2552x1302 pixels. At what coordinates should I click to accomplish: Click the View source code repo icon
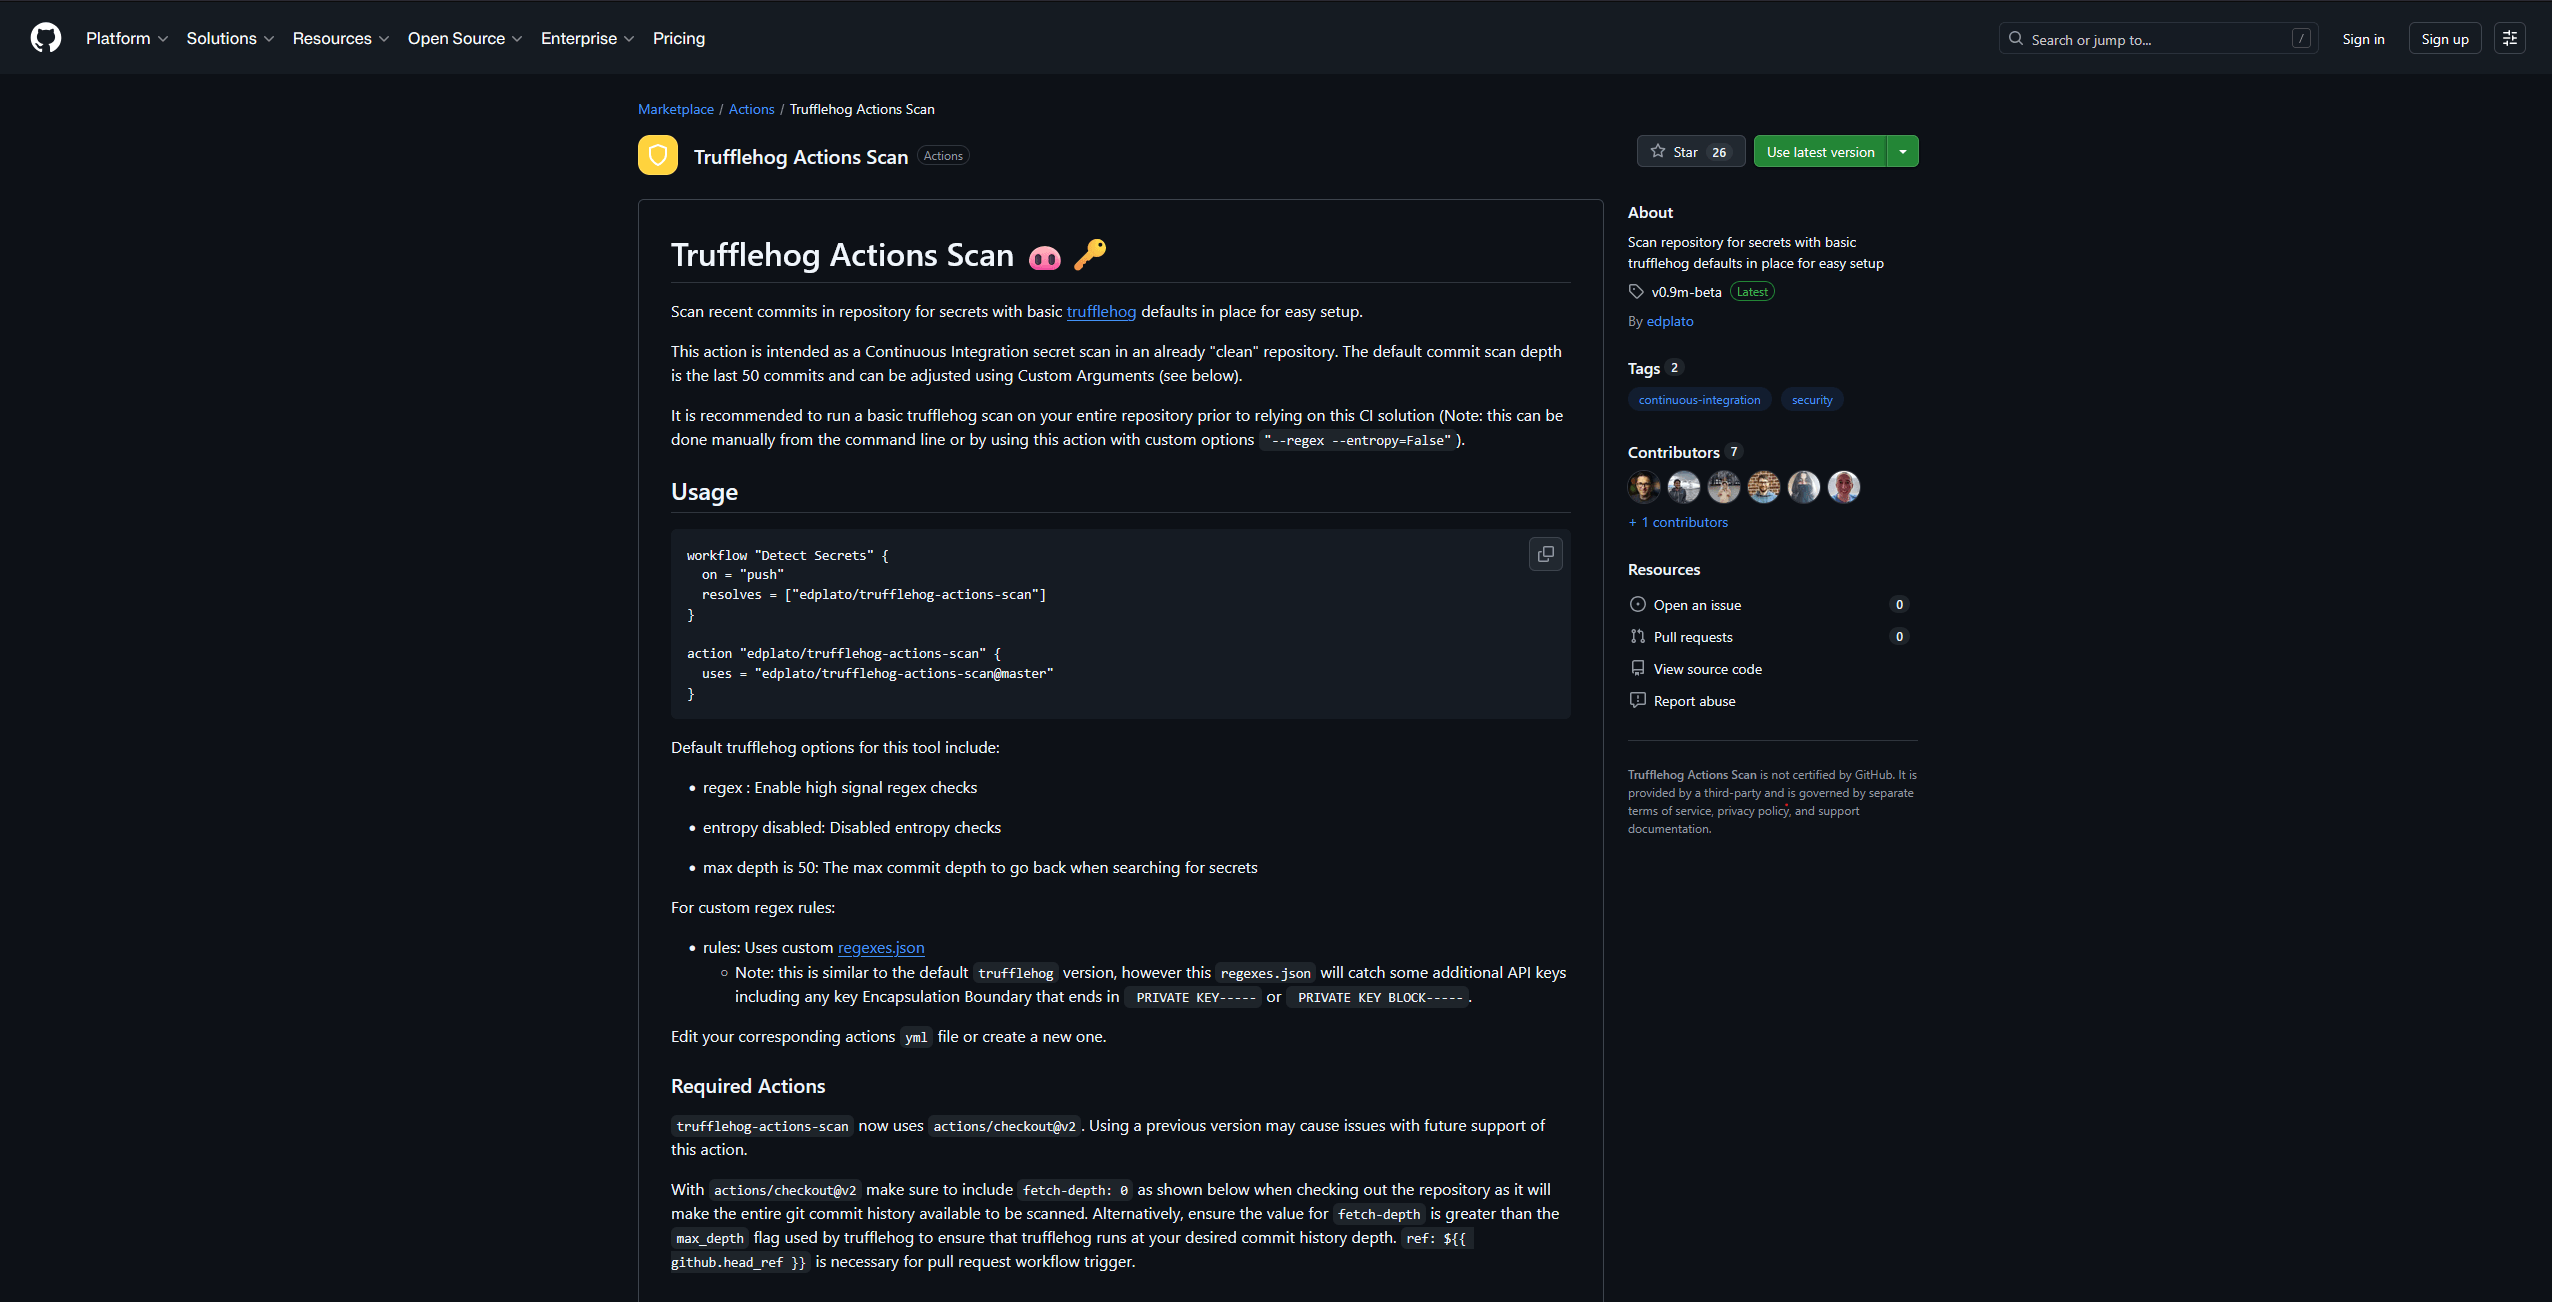pyautogui.click(x=1637, y=668)
